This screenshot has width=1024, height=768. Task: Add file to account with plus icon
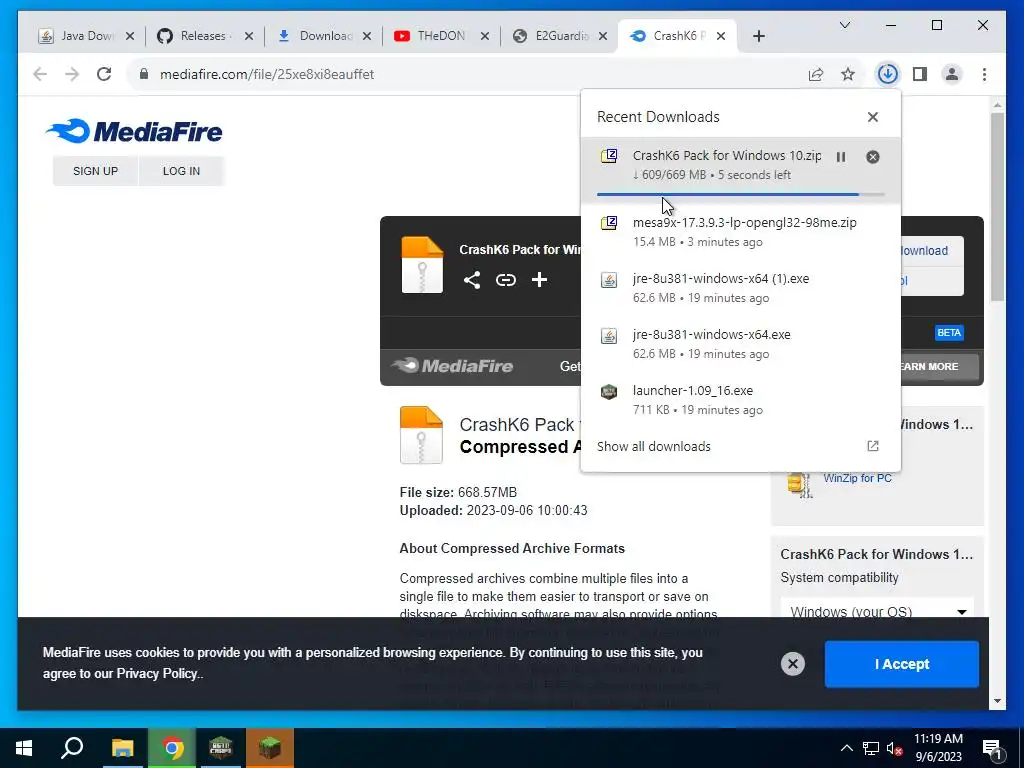(539, 280)
